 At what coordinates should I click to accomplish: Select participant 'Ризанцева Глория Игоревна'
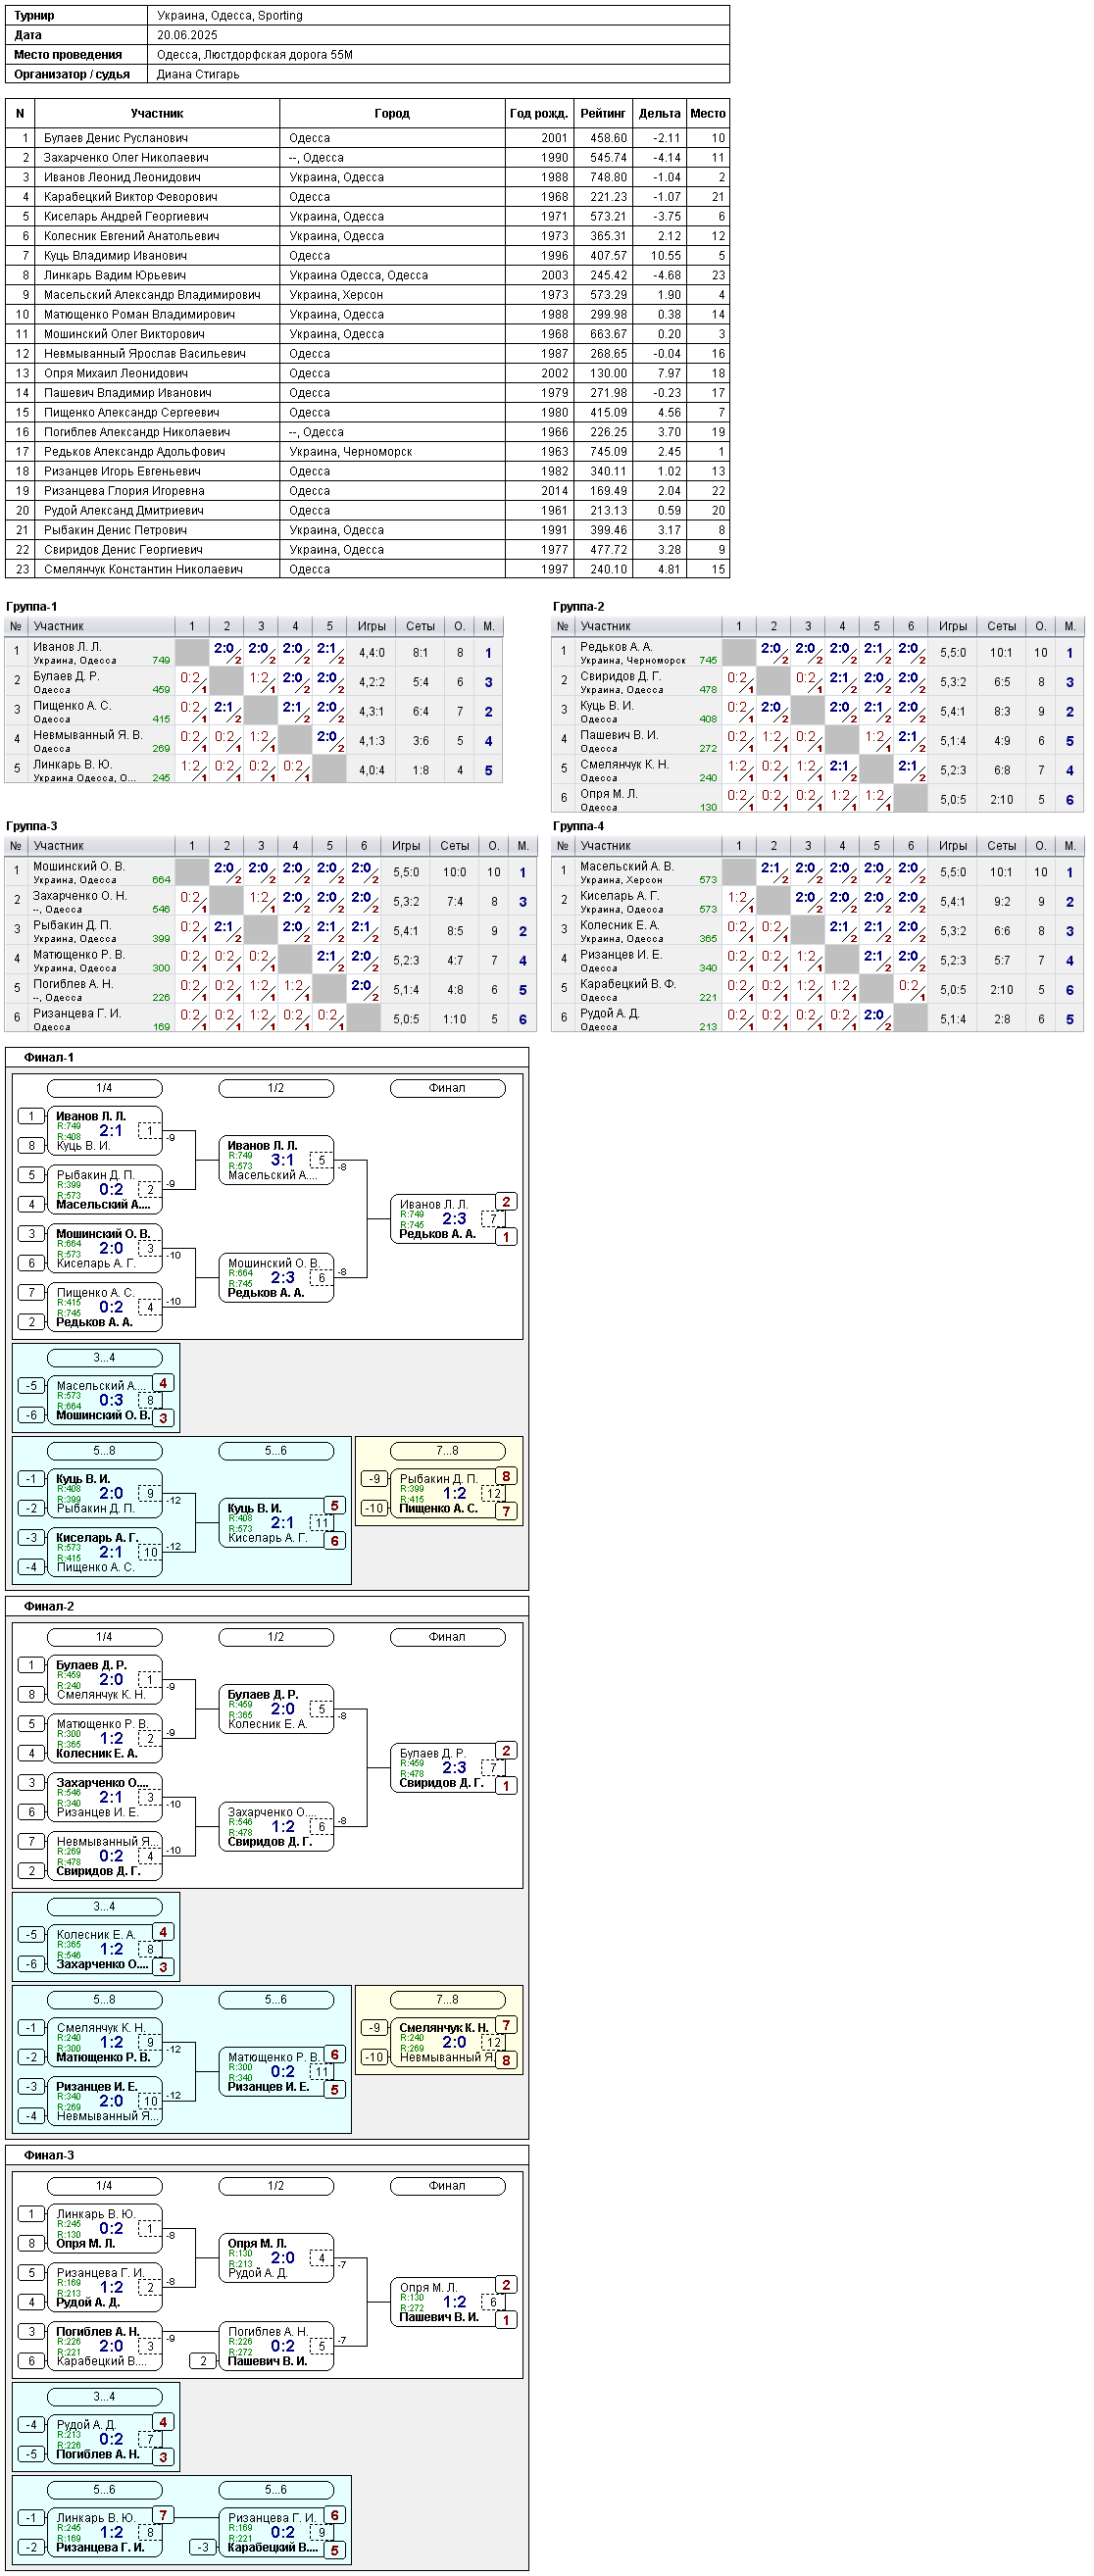pos(124,491)
